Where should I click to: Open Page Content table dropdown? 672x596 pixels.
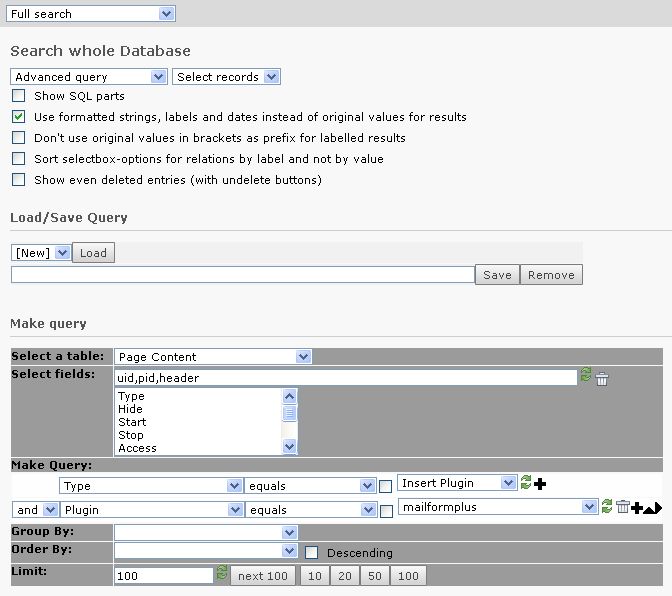click(213, 356)
